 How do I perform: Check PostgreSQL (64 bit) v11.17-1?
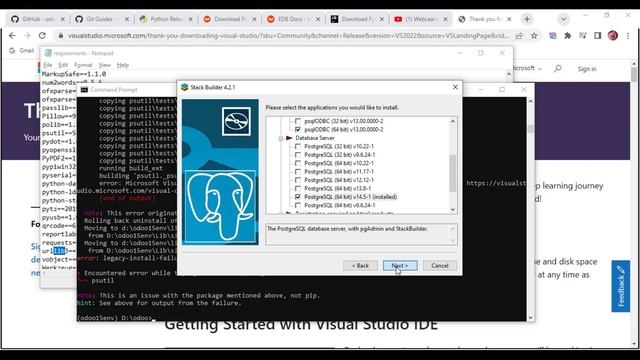click(298, 172)
